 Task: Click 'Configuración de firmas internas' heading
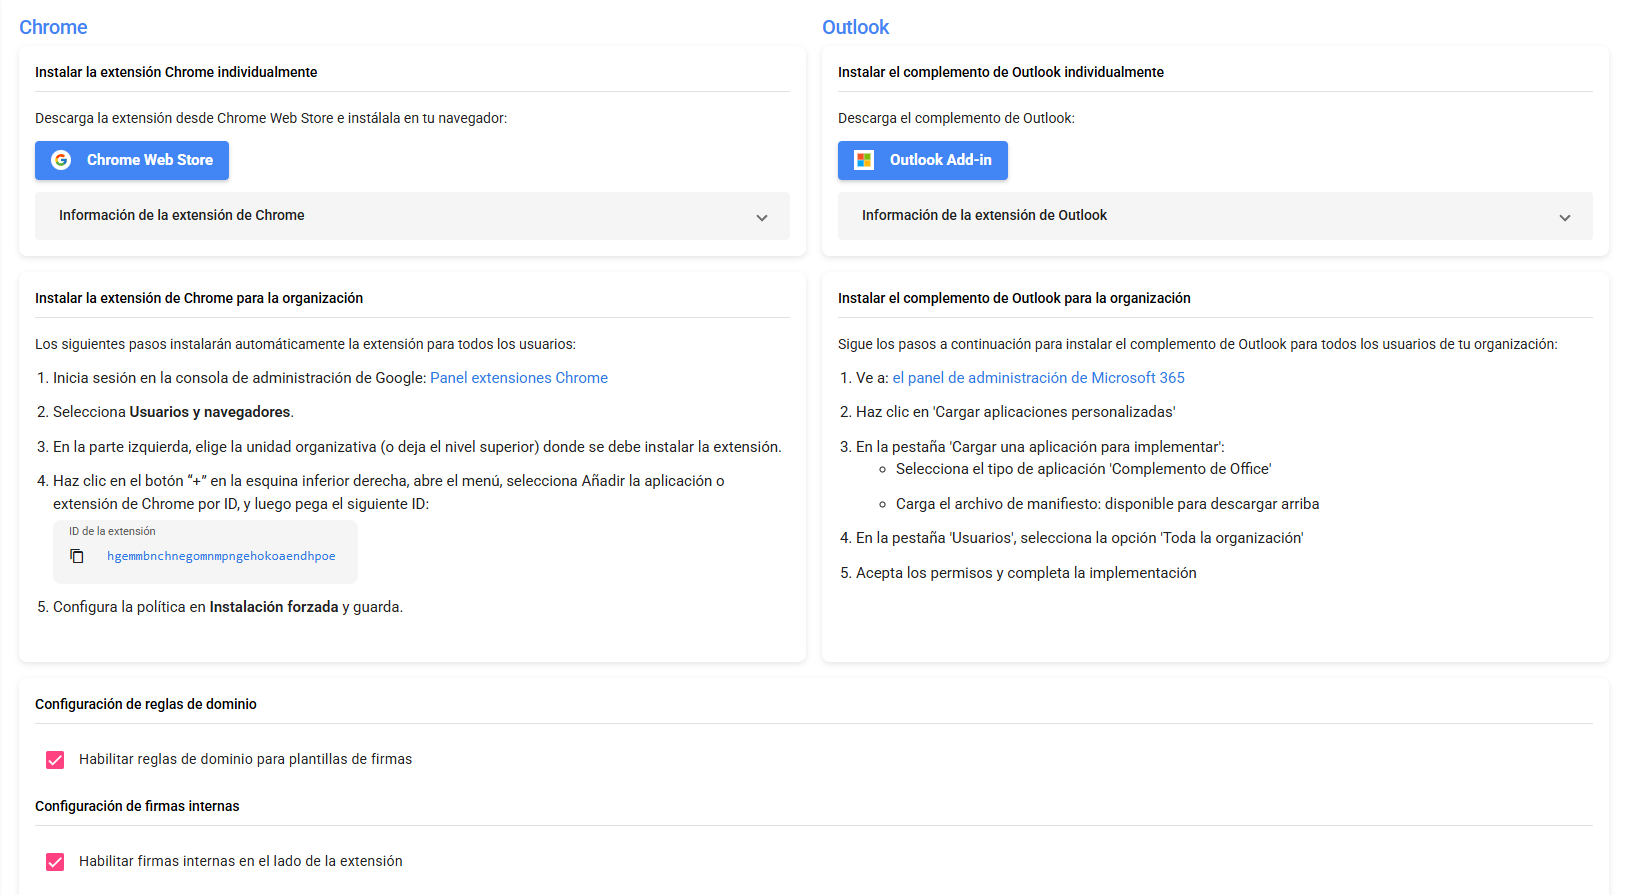pyautogui.click(x=137, y=806)
